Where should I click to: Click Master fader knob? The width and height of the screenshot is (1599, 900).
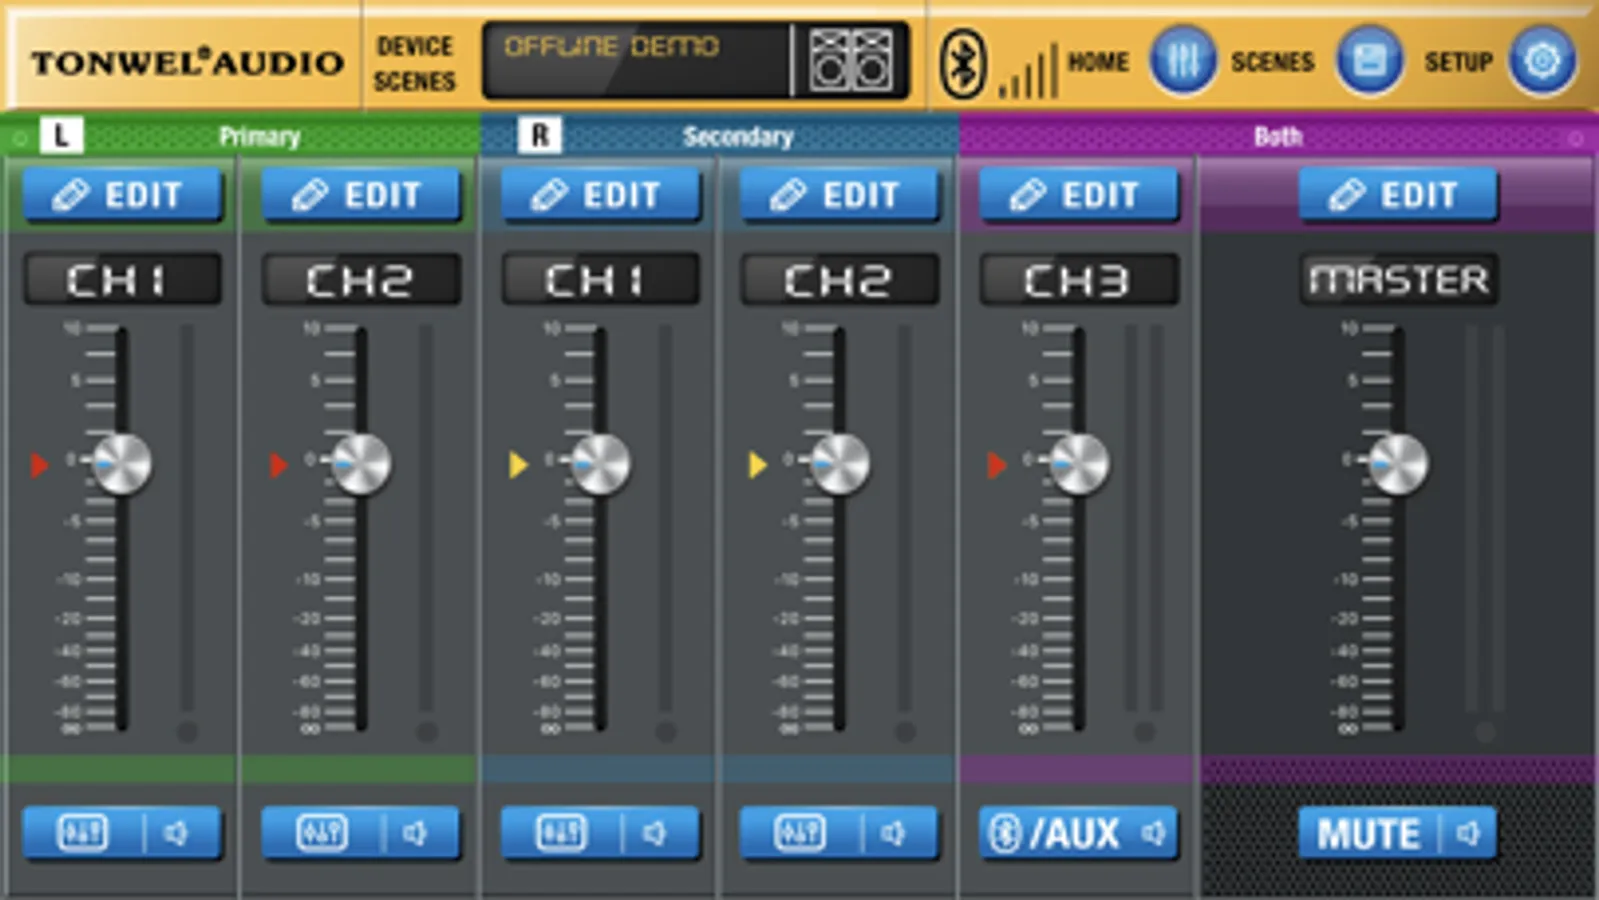coord(1398,464)
